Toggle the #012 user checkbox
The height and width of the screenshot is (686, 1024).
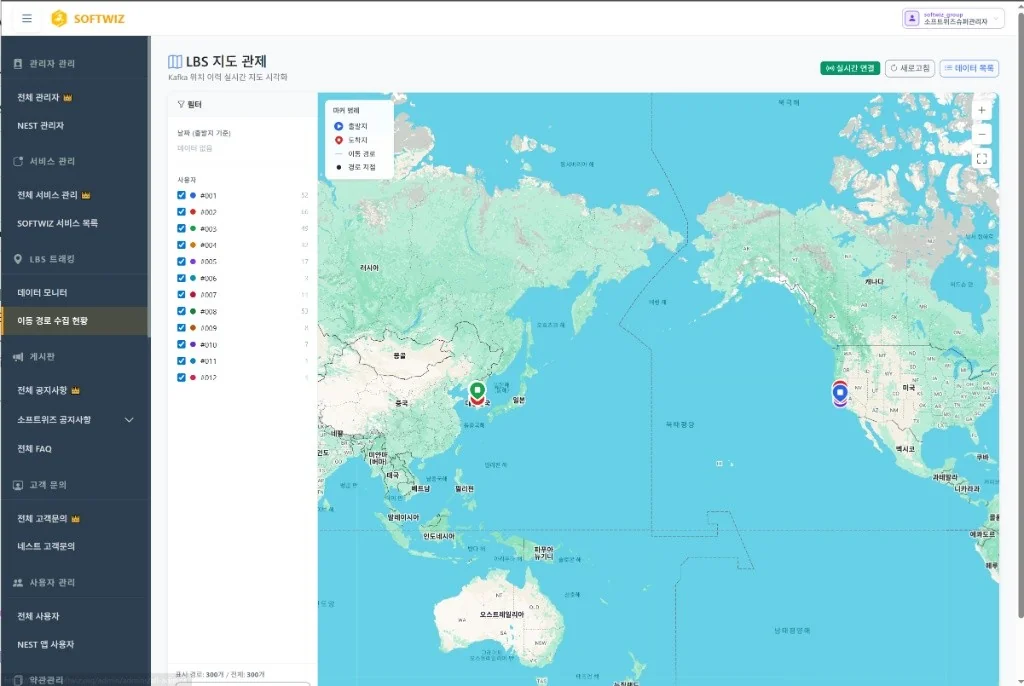tap(181, 378)
